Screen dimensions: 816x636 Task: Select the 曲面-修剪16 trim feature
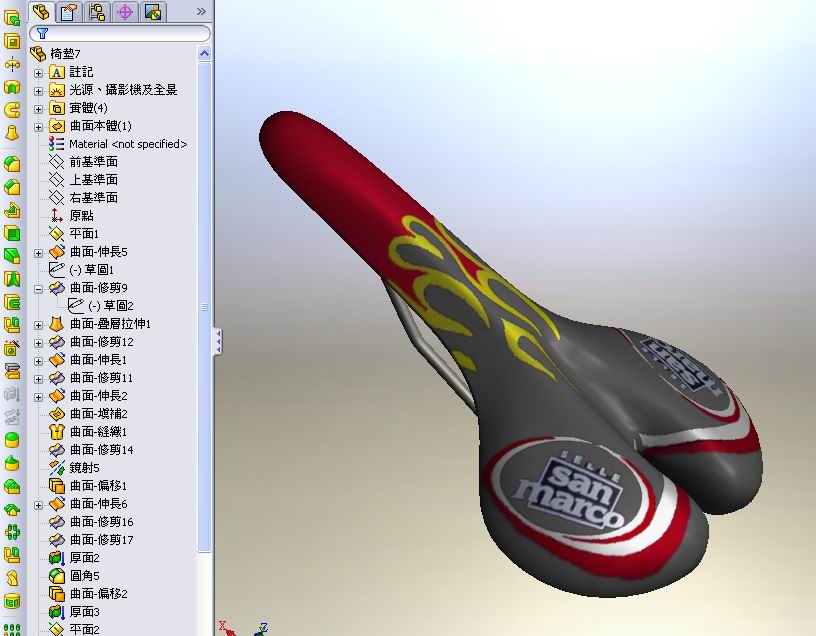(x=91, y=521)
